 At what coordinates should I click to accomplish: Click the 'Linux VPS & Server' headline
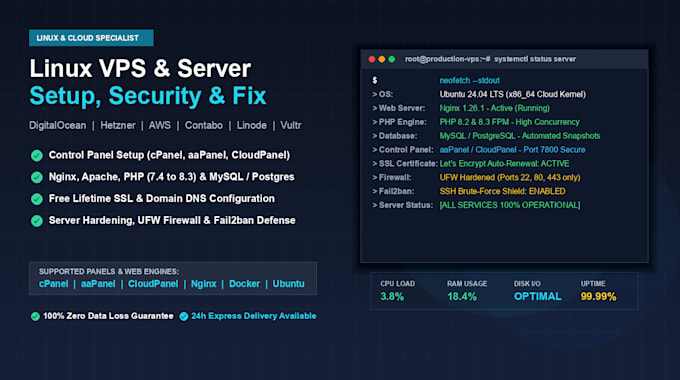click(140, 69)
